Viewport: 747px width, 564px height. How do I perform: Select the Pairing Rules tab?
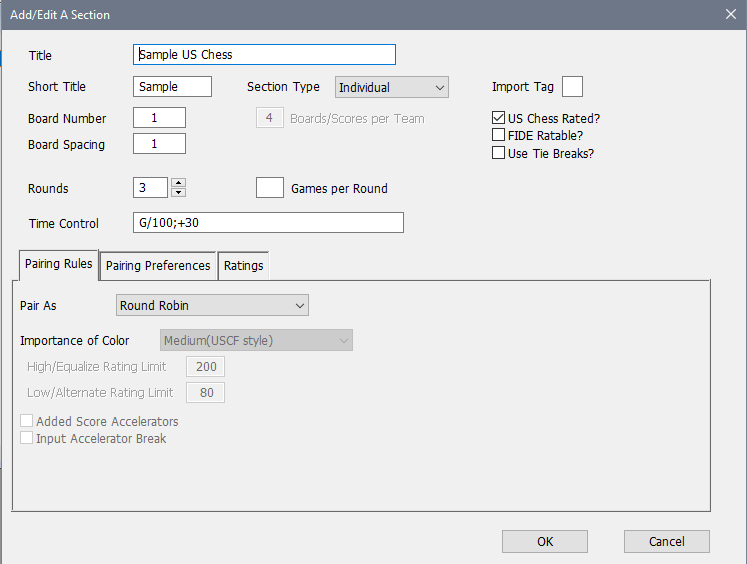(x=59, y=264)
